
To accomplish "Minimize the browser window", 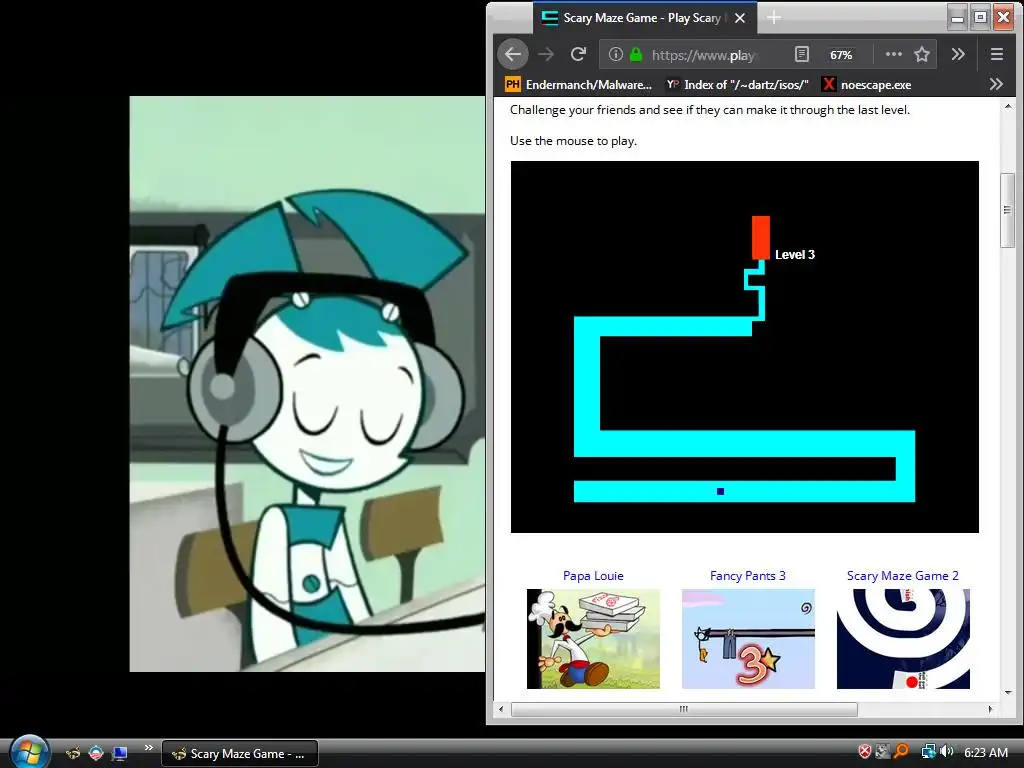I will pos(957,18).
